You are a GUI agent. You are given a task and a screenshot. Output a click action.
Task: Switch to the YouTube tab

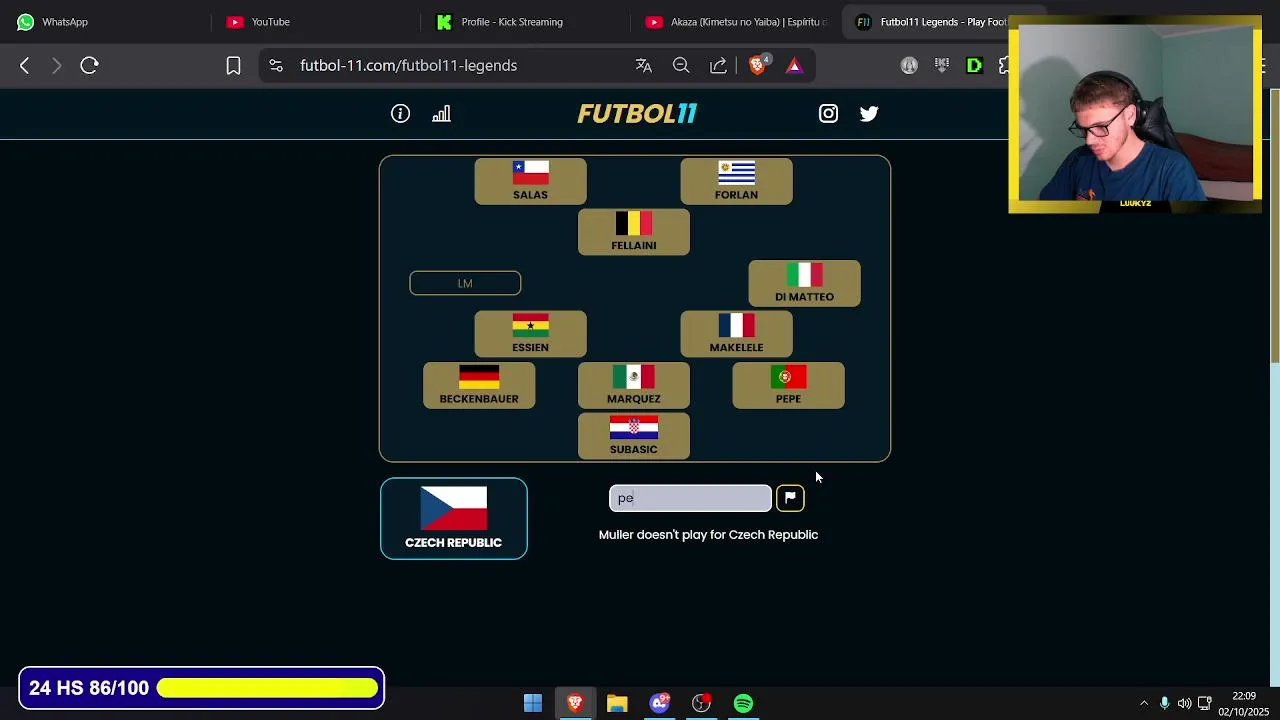(315, 22)
